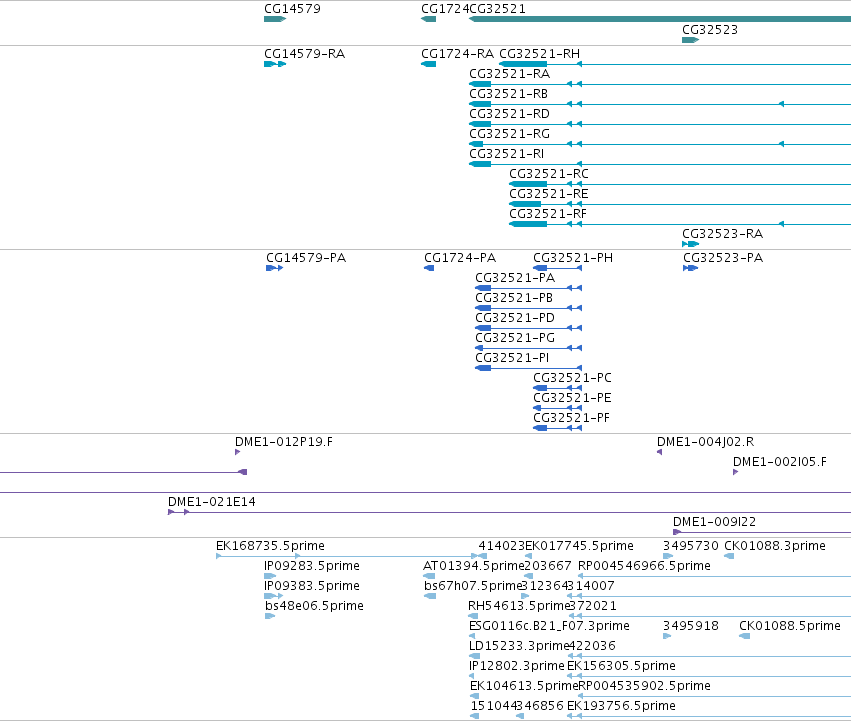Image resolution: width=851 pixels, height=721 pixels.
Task: Open EST label 3495730
Action: (x=690, y=546)
